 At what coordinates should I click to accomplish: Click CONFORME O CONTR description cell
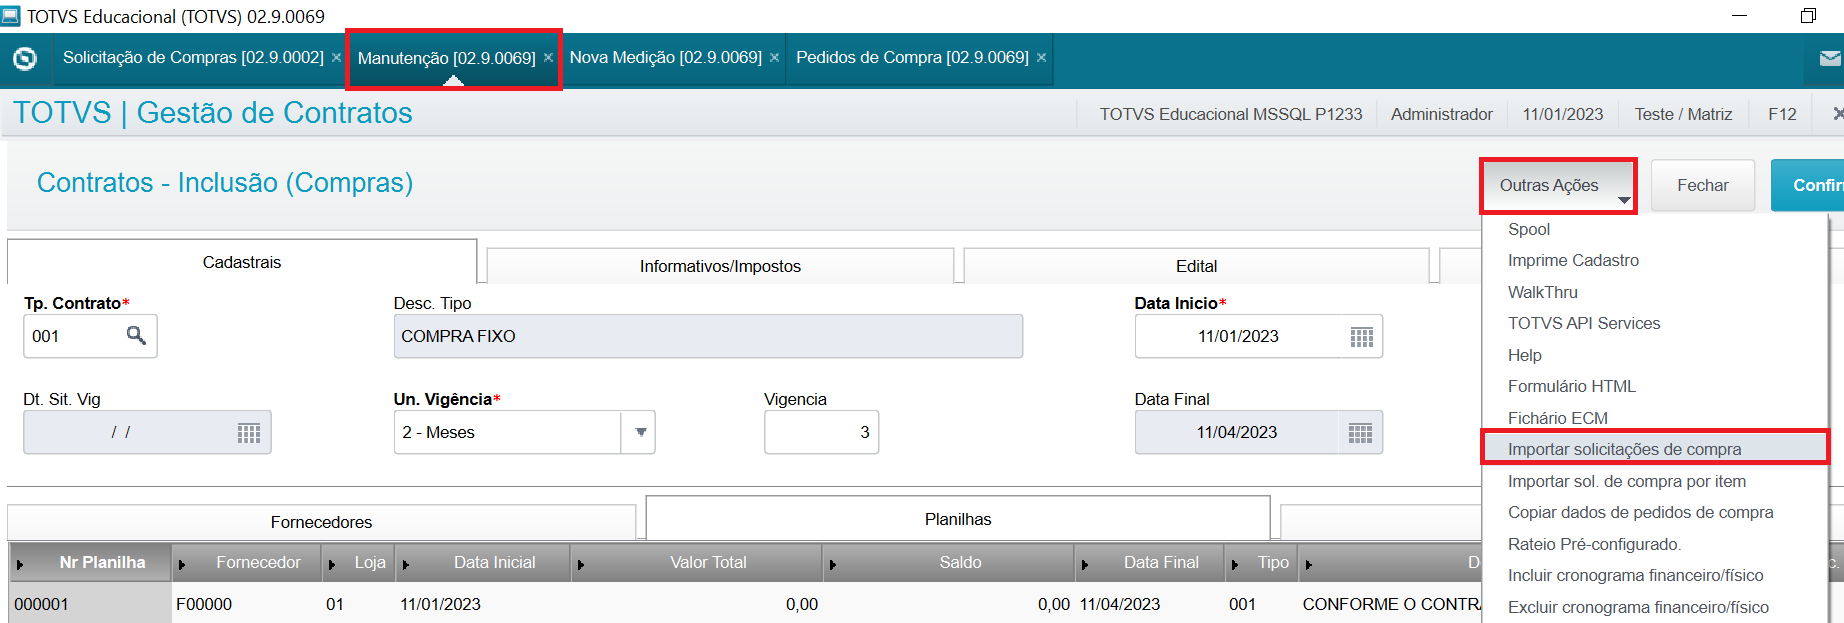(1390, 604)
